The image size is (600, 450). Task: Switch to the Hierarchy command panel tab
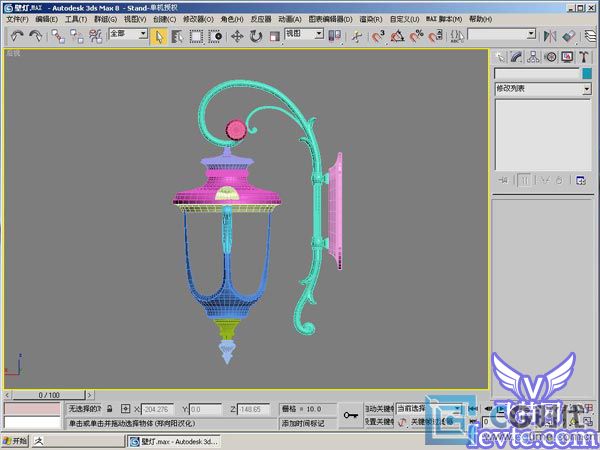pos(533,57)
